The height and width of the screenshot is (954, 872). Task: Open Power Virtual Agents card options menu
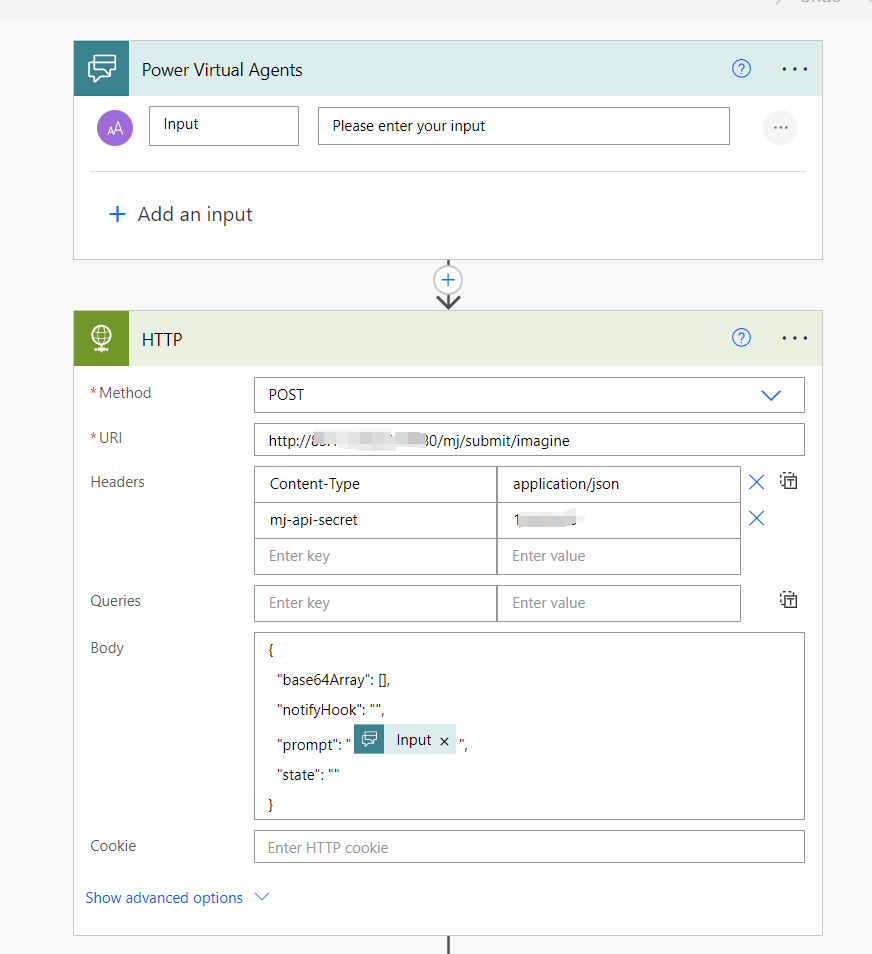tap(795, 69)
